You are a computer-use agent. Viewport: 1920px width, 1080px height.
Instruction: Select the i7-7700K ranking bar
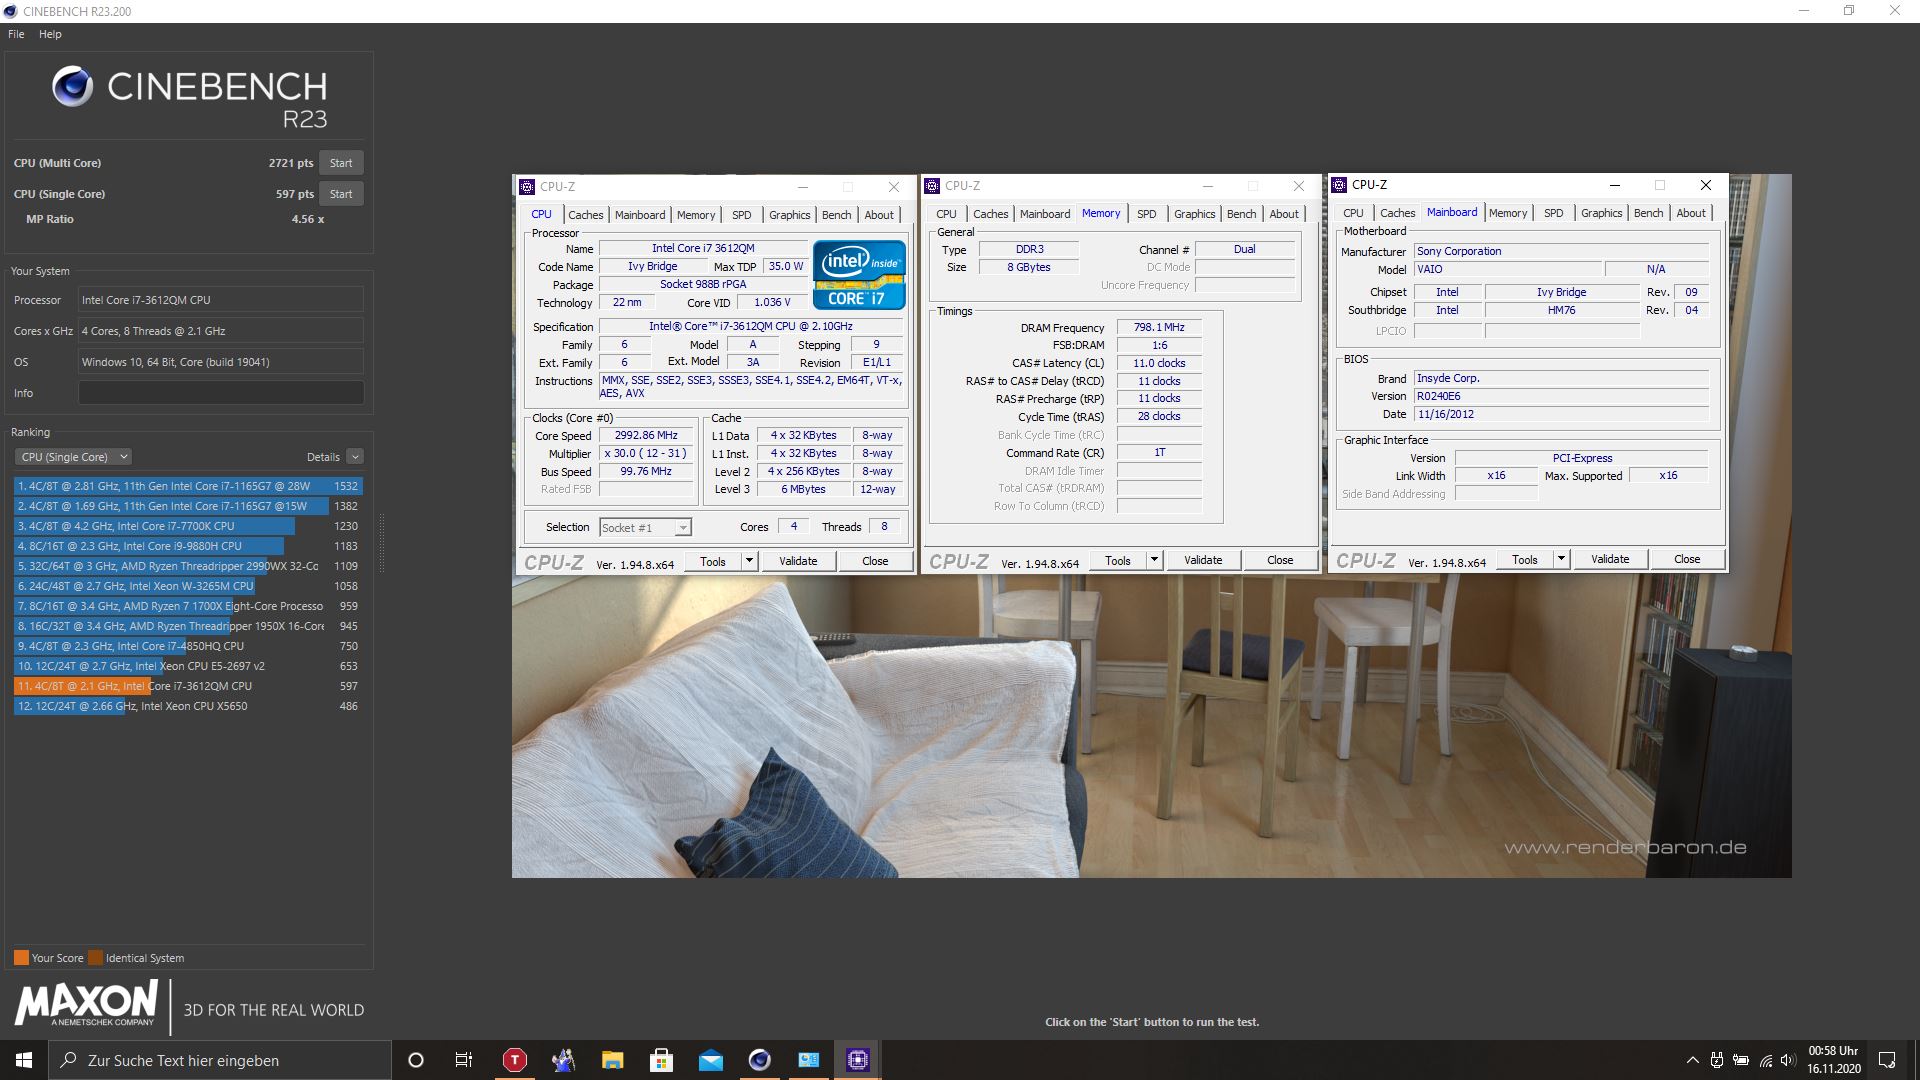coord(155,526)
